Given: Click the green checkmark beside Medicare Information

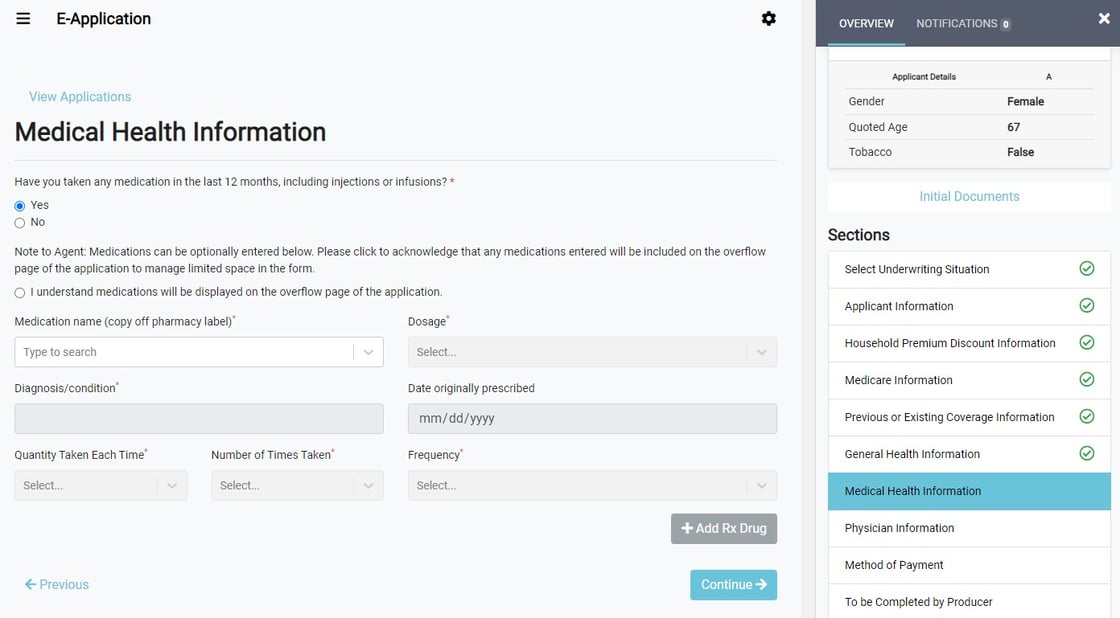Looking at the screenshot, I should pos(1087,380).
